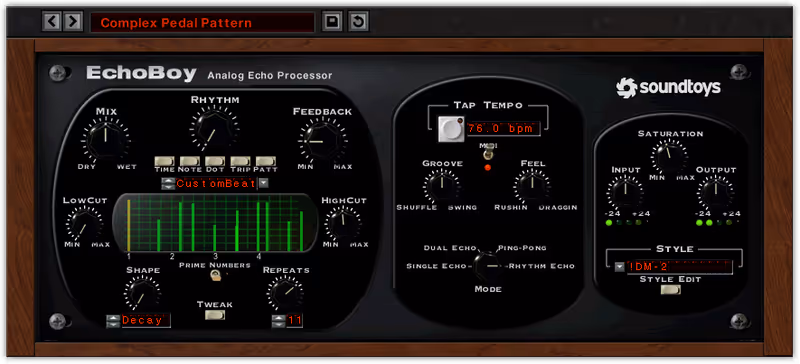Open the CustomBeat pattern dropdown arrow
The image size is (800, 364).
(263, 183)
